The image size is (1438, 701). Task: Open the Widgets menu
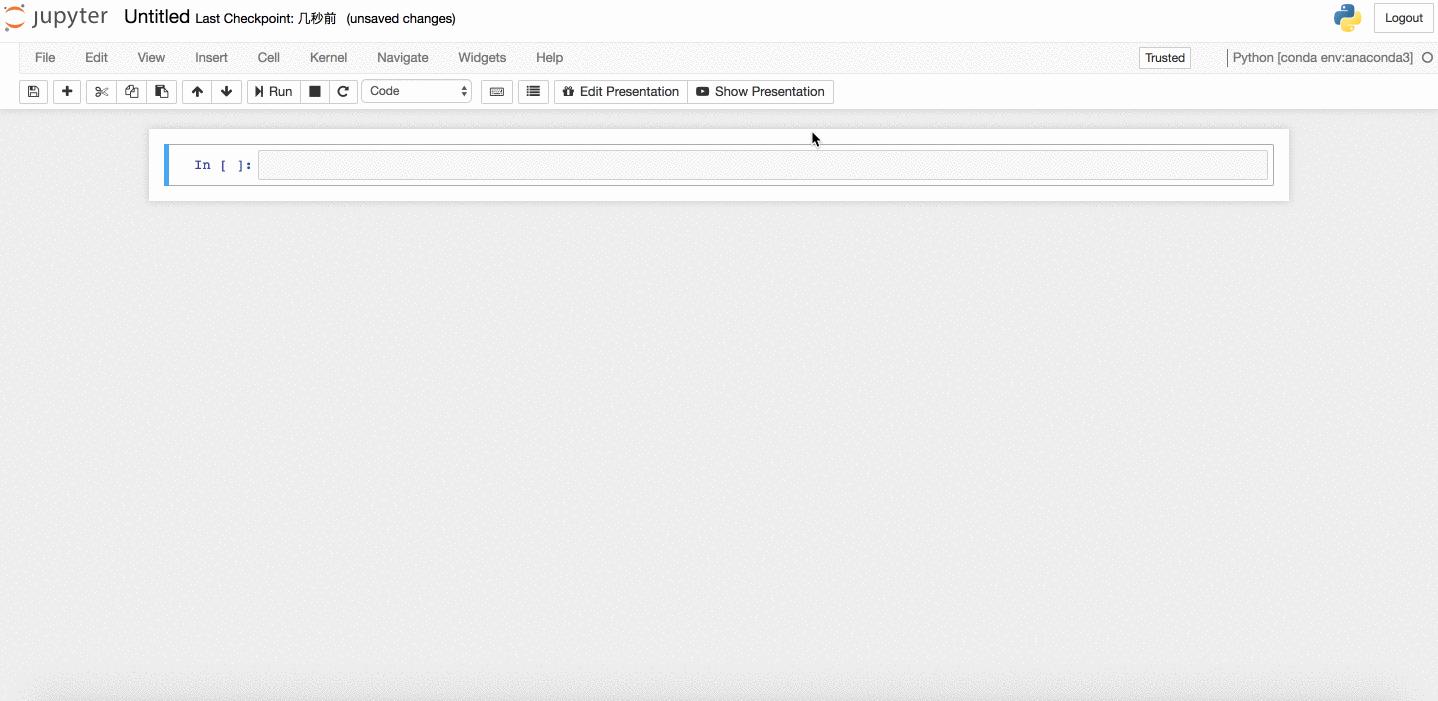click(481, 57)
